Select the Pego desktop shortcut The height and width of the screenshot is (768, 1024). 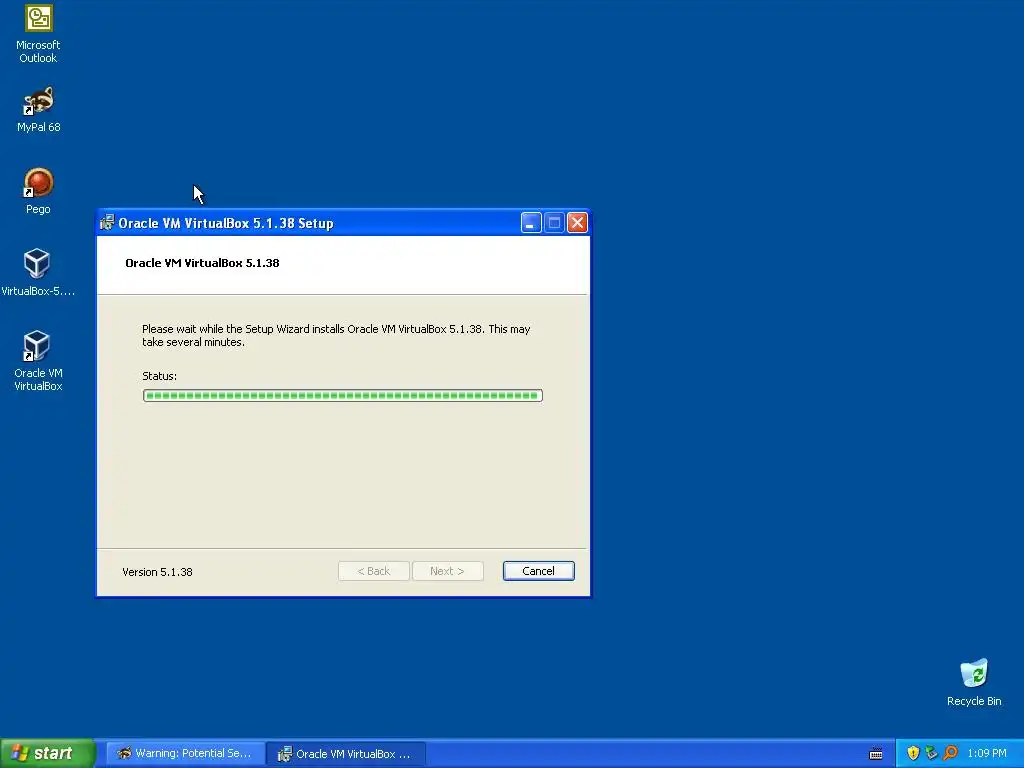click(x=38, y=191)
